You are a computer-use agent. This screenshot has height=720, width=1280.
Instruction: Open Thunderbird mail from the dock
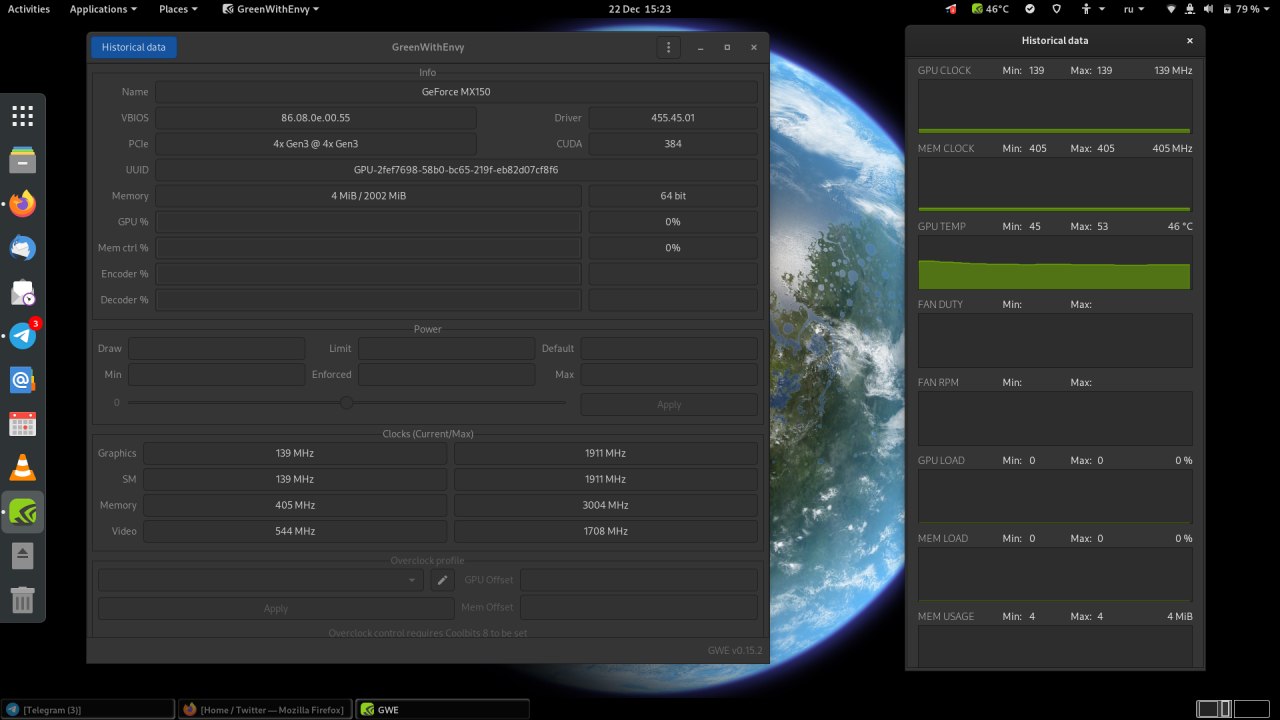pos(23,247)
